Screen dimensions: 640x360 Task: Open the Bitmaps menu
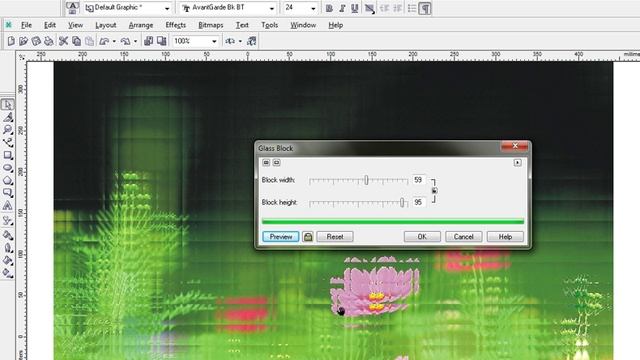coord(211,25)
